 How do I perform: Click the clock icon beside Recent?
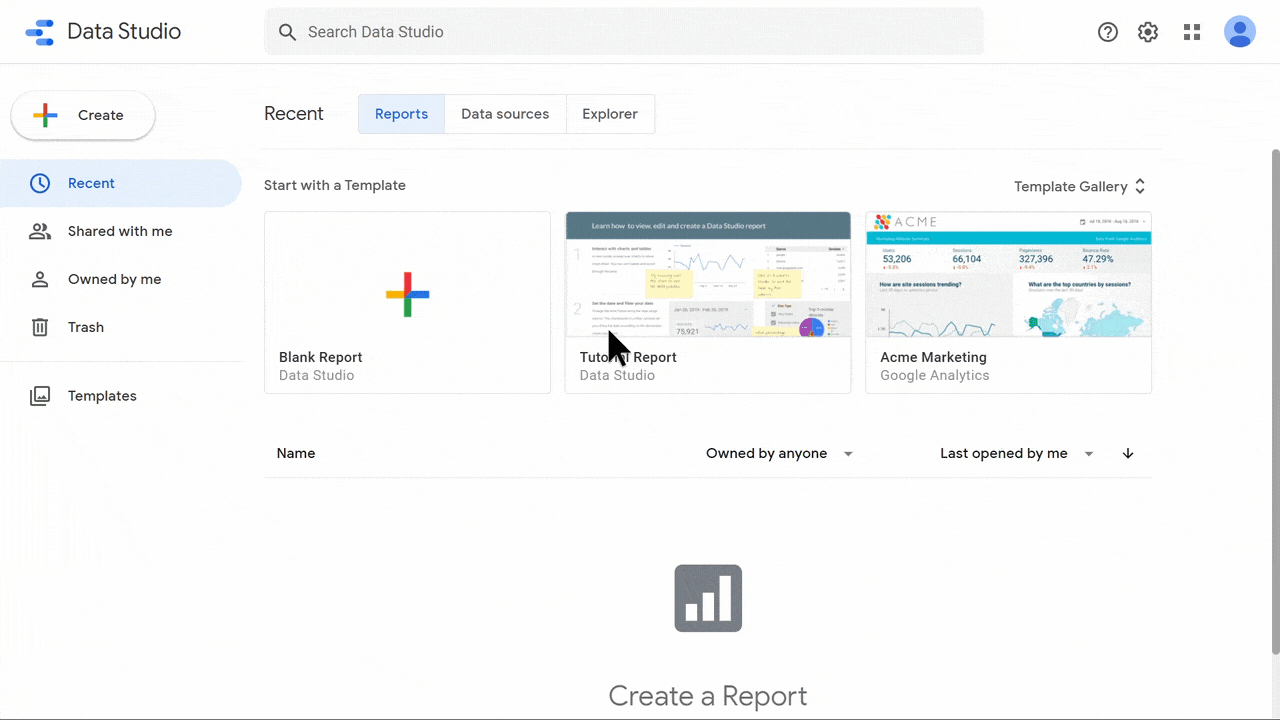(40, 183)
